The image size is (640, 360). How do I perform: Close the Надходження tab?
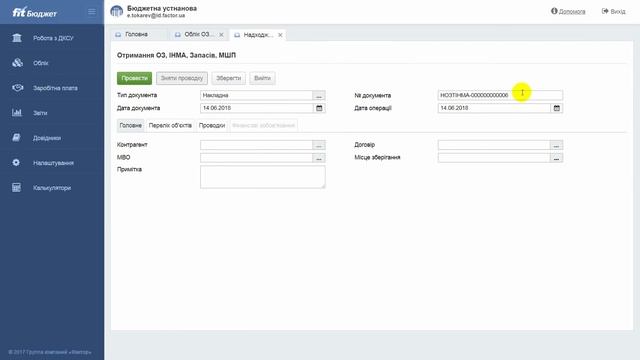click(280, 35)
